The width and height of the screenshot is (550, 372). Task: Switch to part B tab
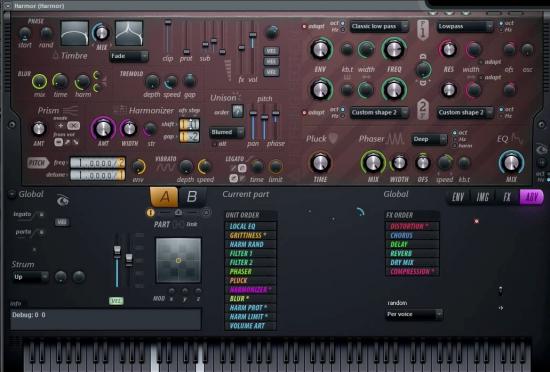[192, 197]
